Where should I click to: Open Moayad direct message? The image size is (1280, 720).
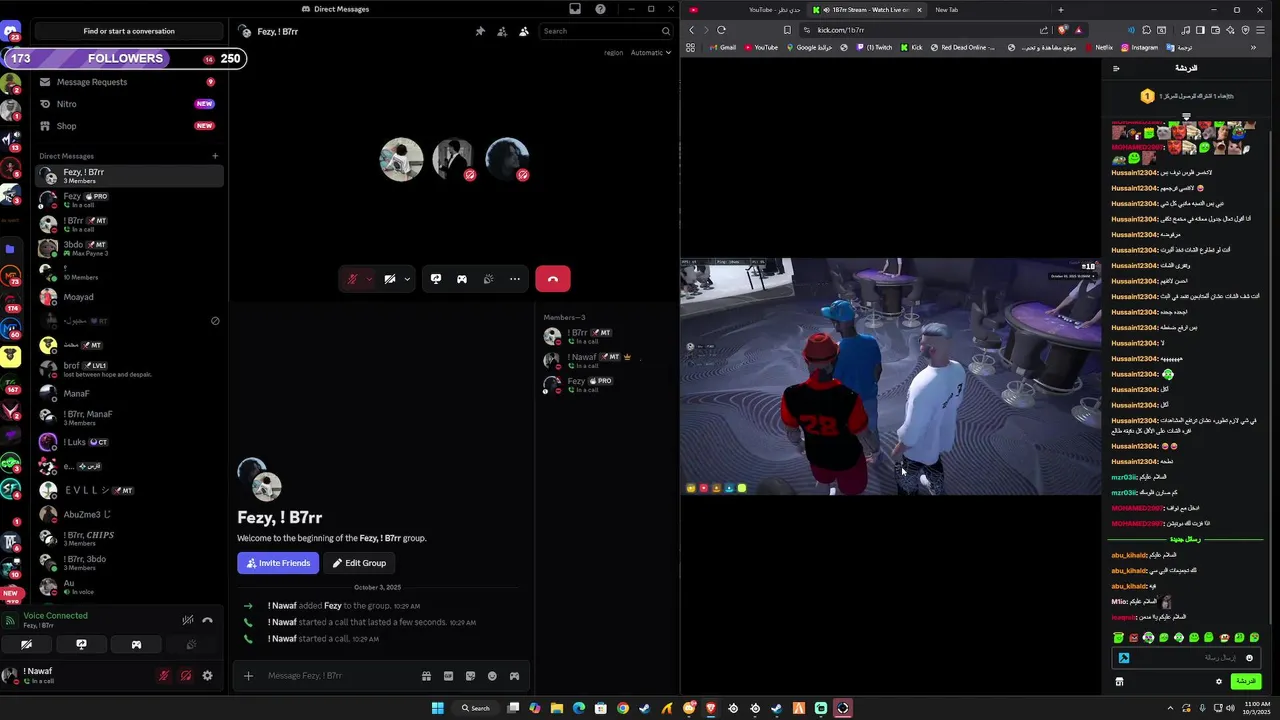point(128,297)
